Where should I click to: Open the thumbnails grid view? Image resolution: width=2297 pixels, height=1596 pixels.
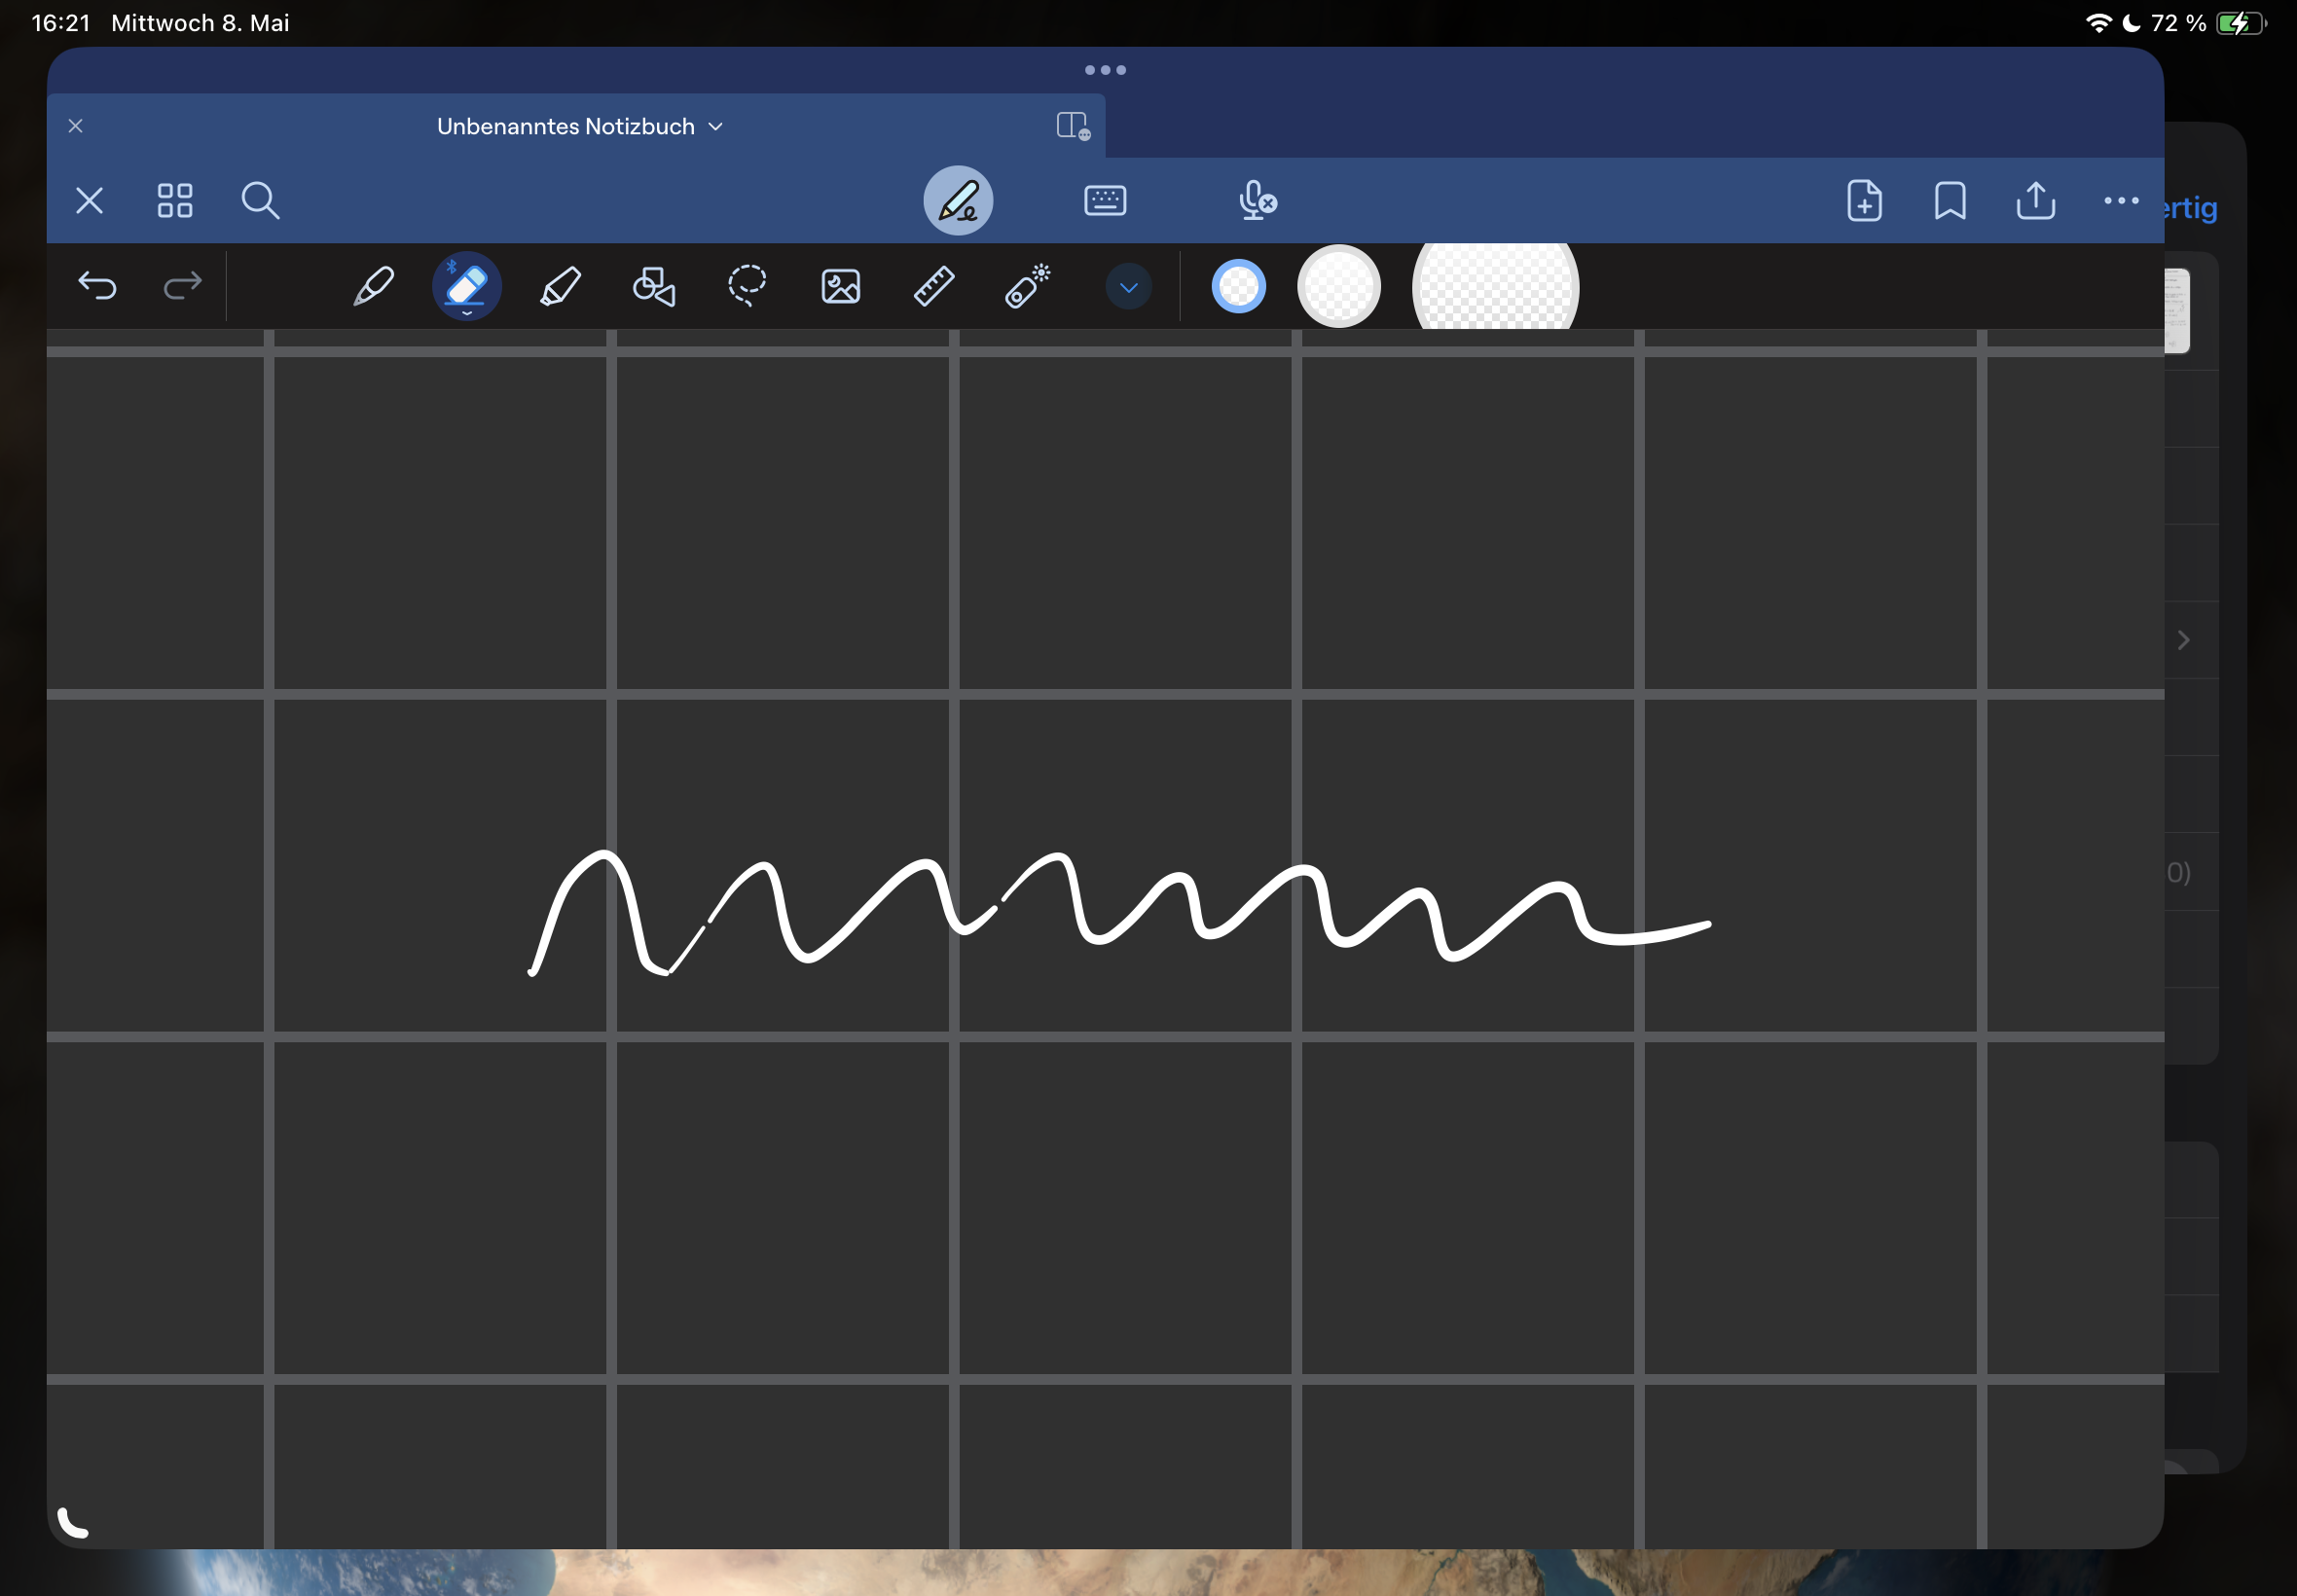tap(175, 201)
